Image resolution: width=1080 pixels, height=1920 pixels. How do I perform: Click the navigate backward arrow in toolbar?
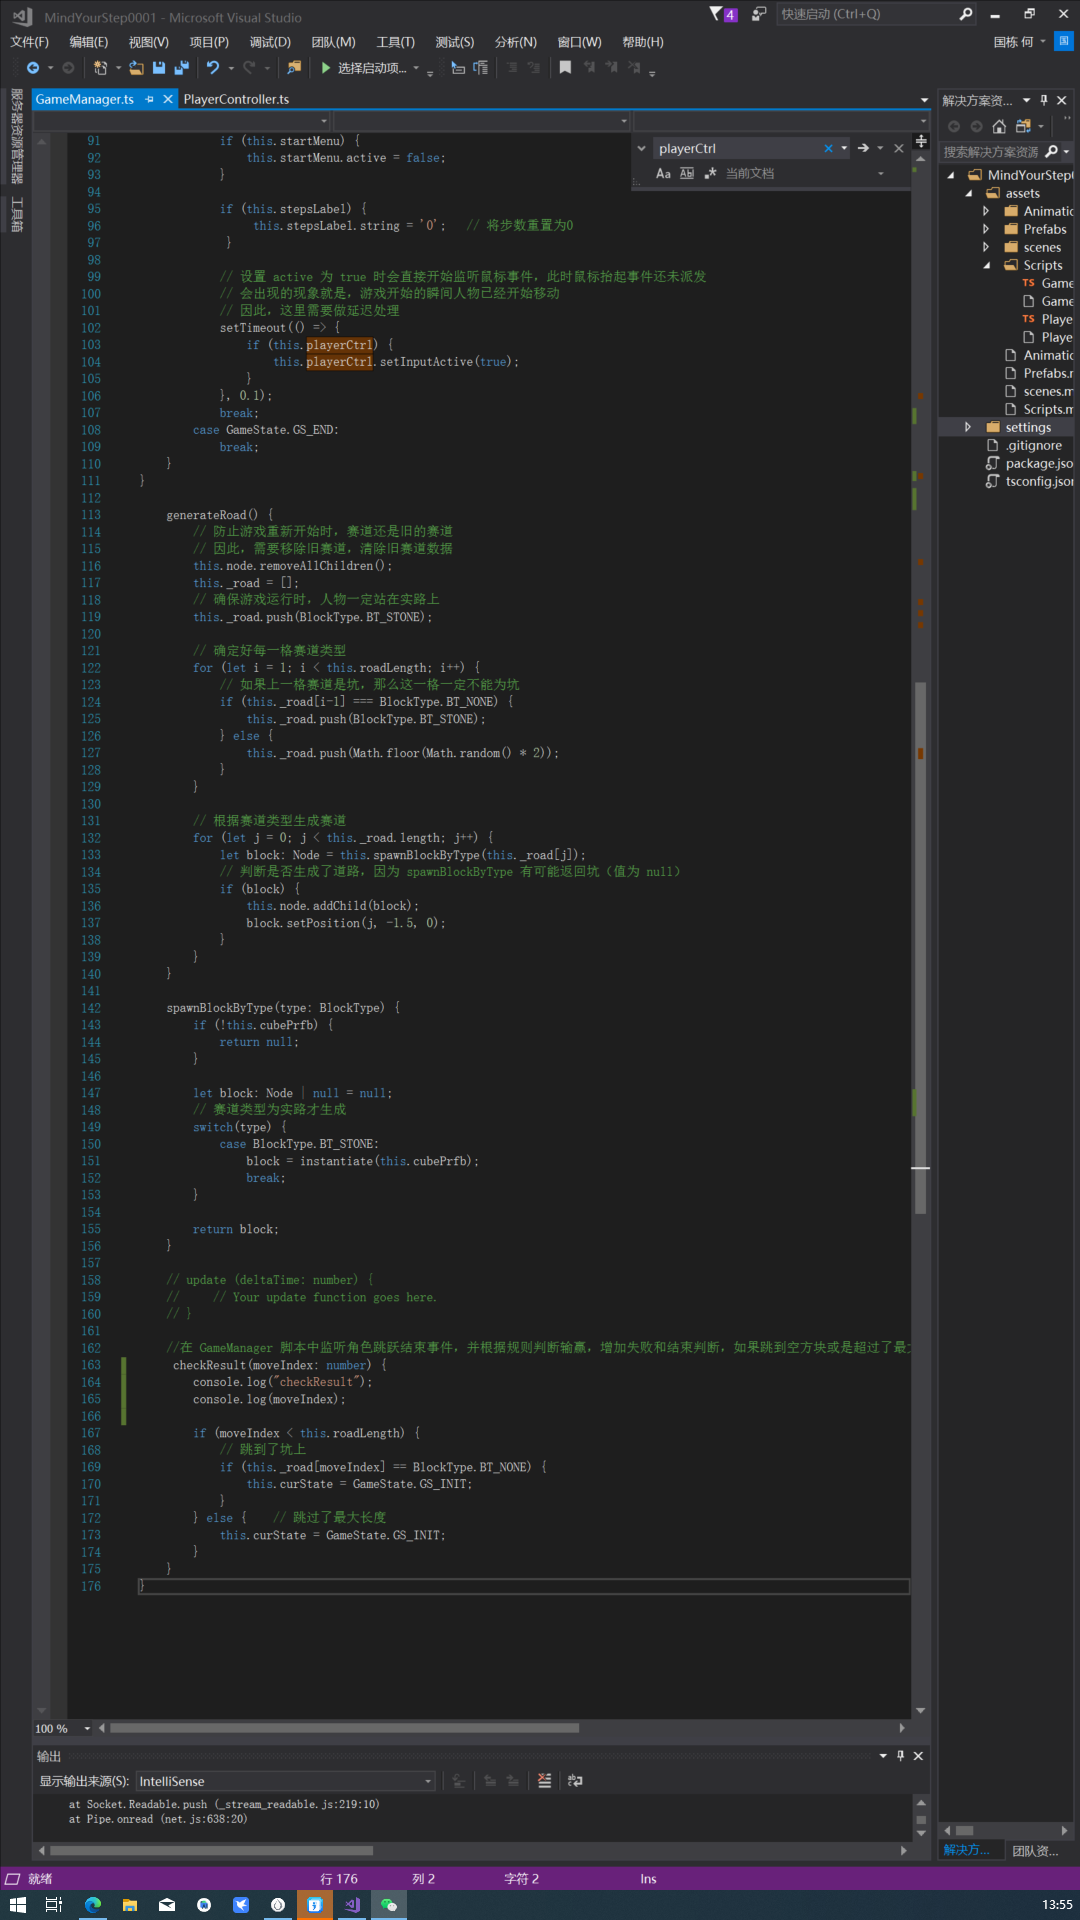point(33,68)
